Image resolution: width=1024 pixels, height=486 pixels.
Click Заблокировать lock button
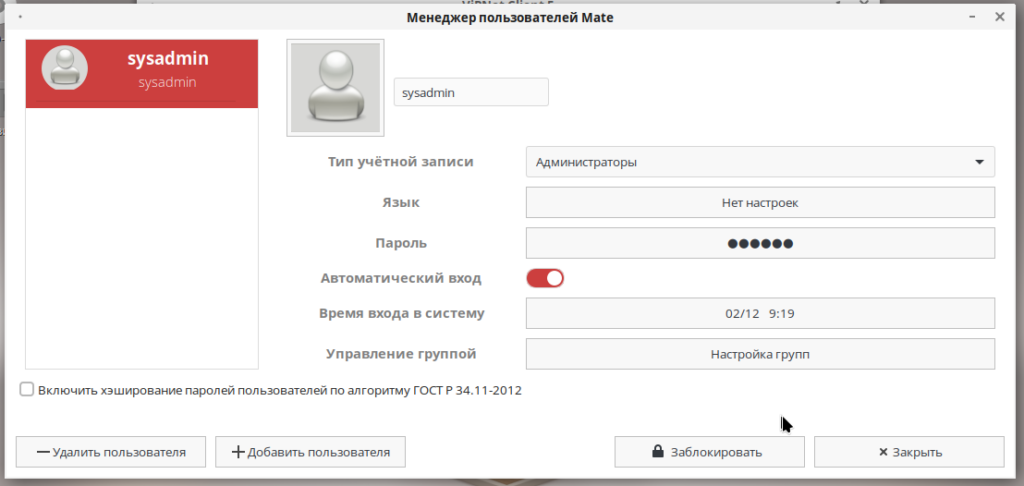709,452
